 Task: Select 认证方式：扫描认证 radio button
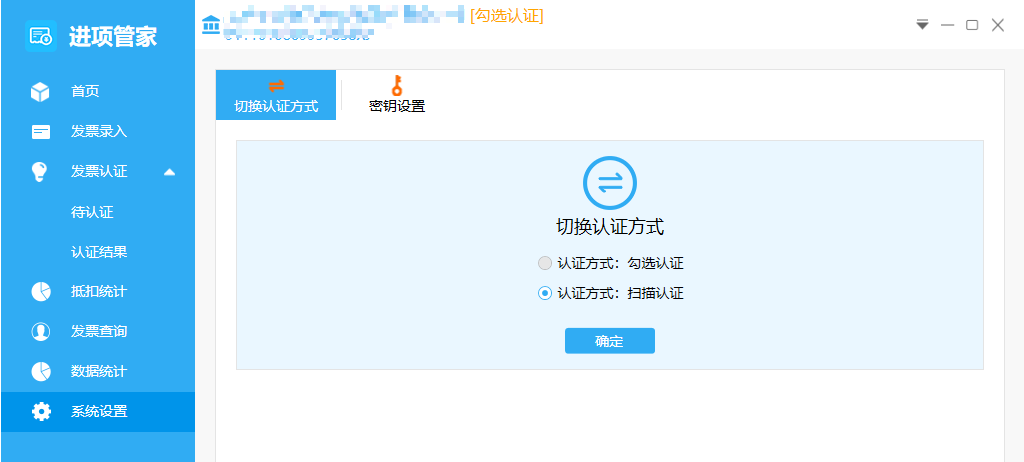pyautogui.click(x=545, y=293)
